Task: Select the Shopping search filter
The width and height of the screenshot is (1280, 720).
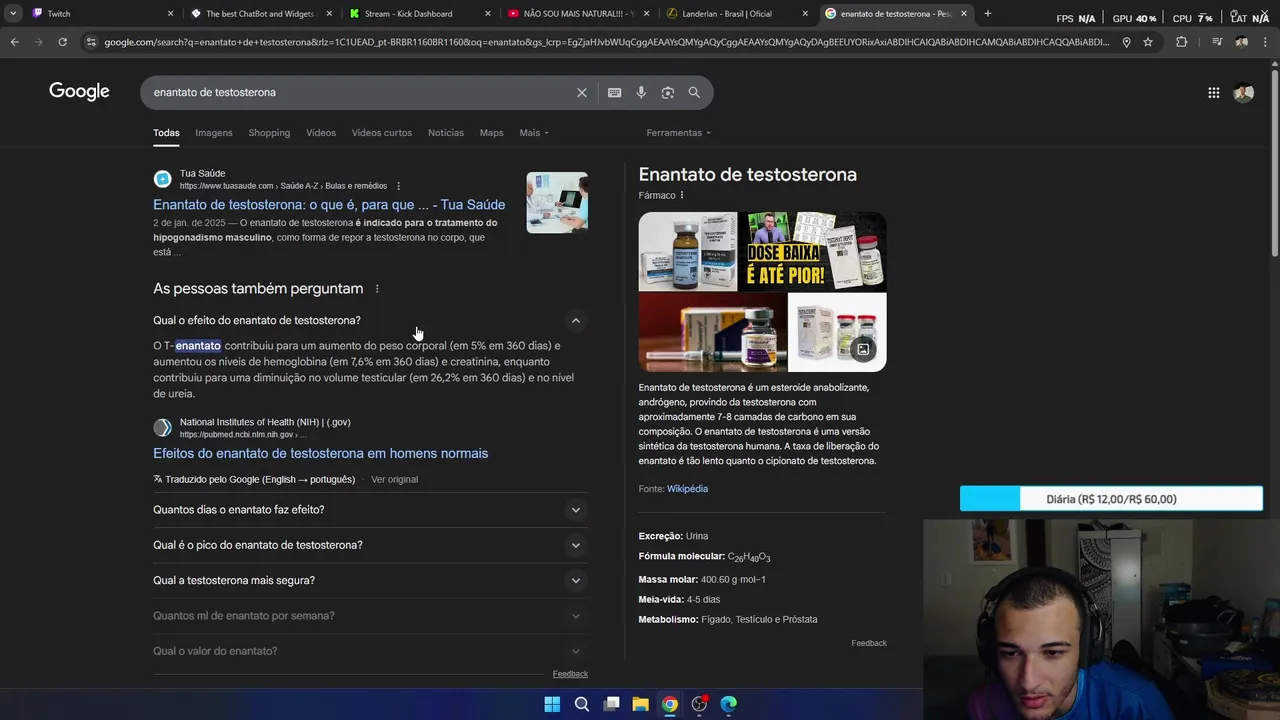Action: [x=269, y=133]
